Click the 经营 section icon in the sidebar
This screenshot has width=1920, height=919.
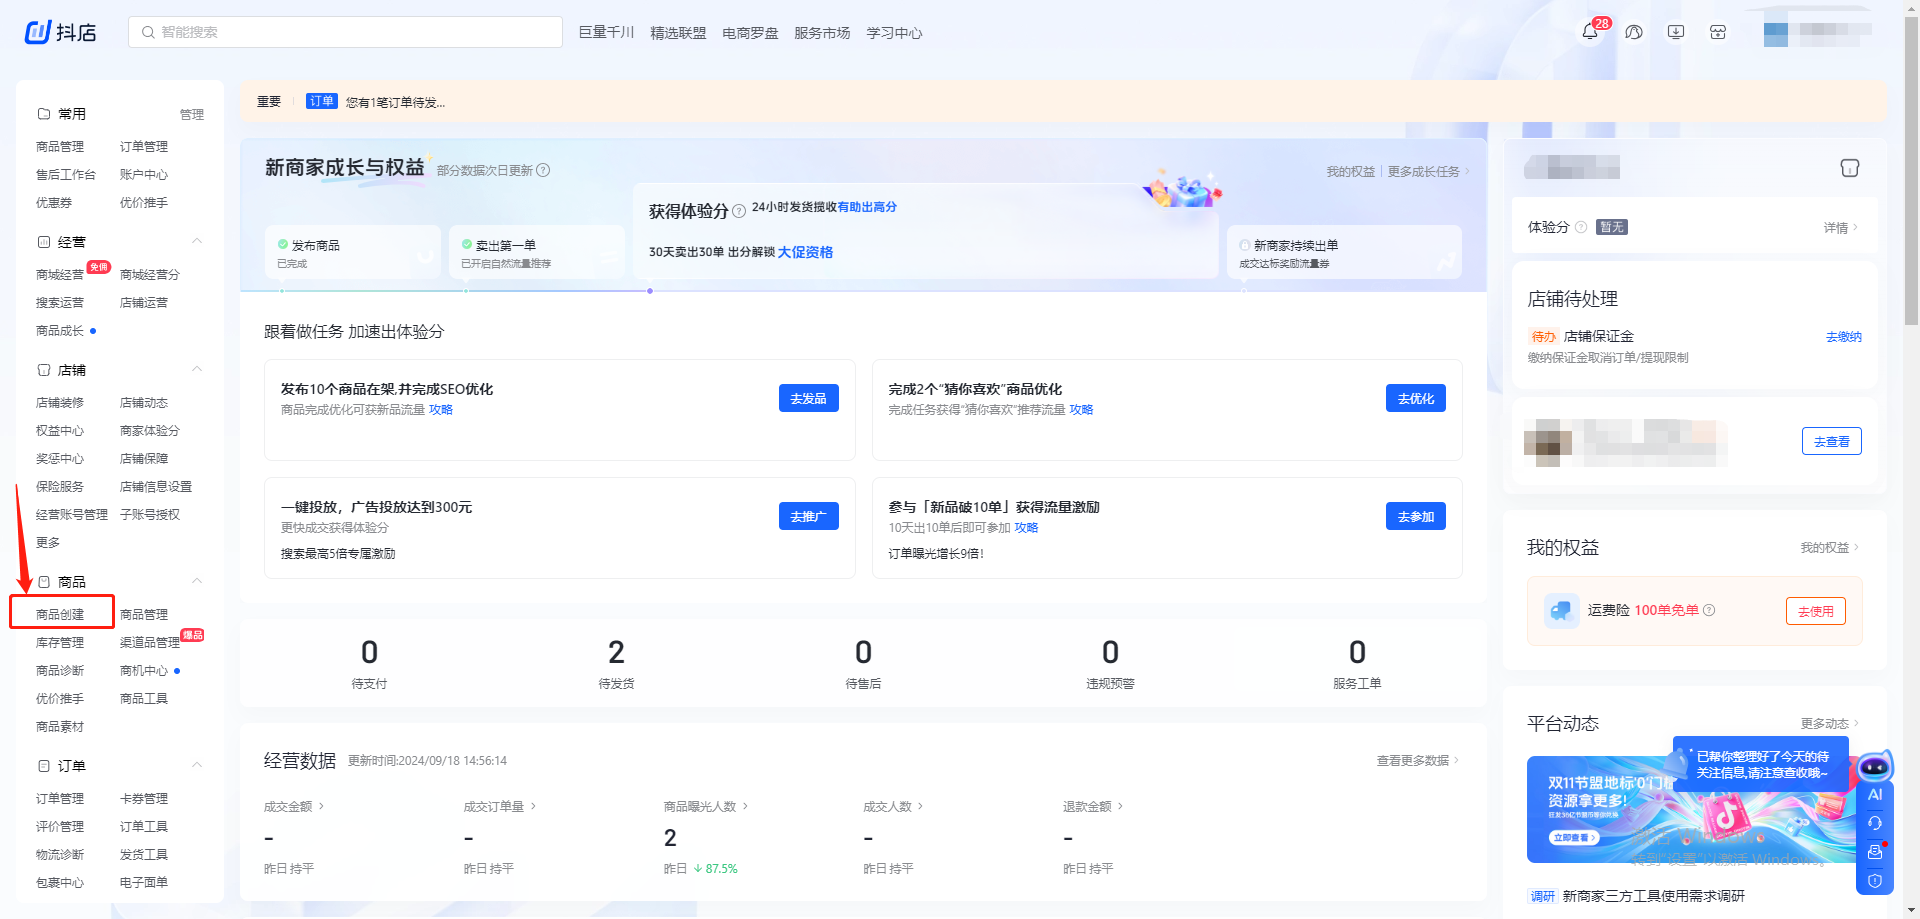coord(44,242)
